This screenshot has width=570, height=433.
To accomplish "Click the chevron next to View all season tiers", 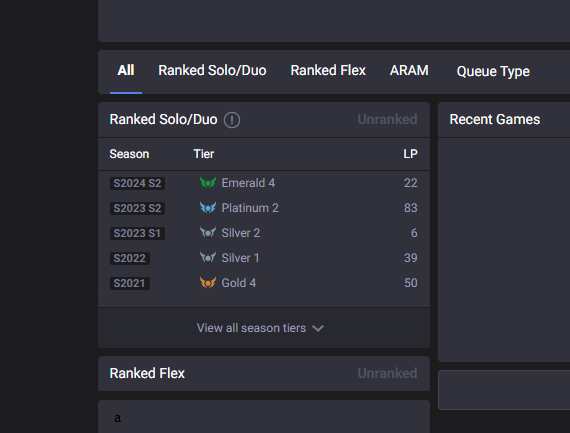I will coord(318,328).
